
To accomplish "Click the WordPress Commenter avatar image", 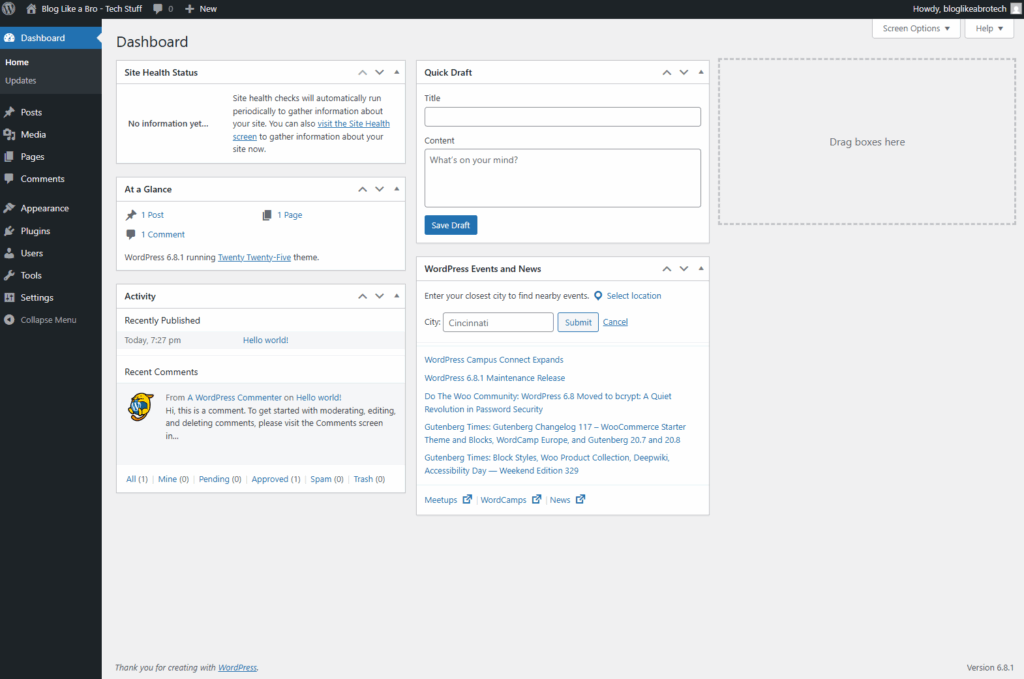I will [x=140, y=407].
